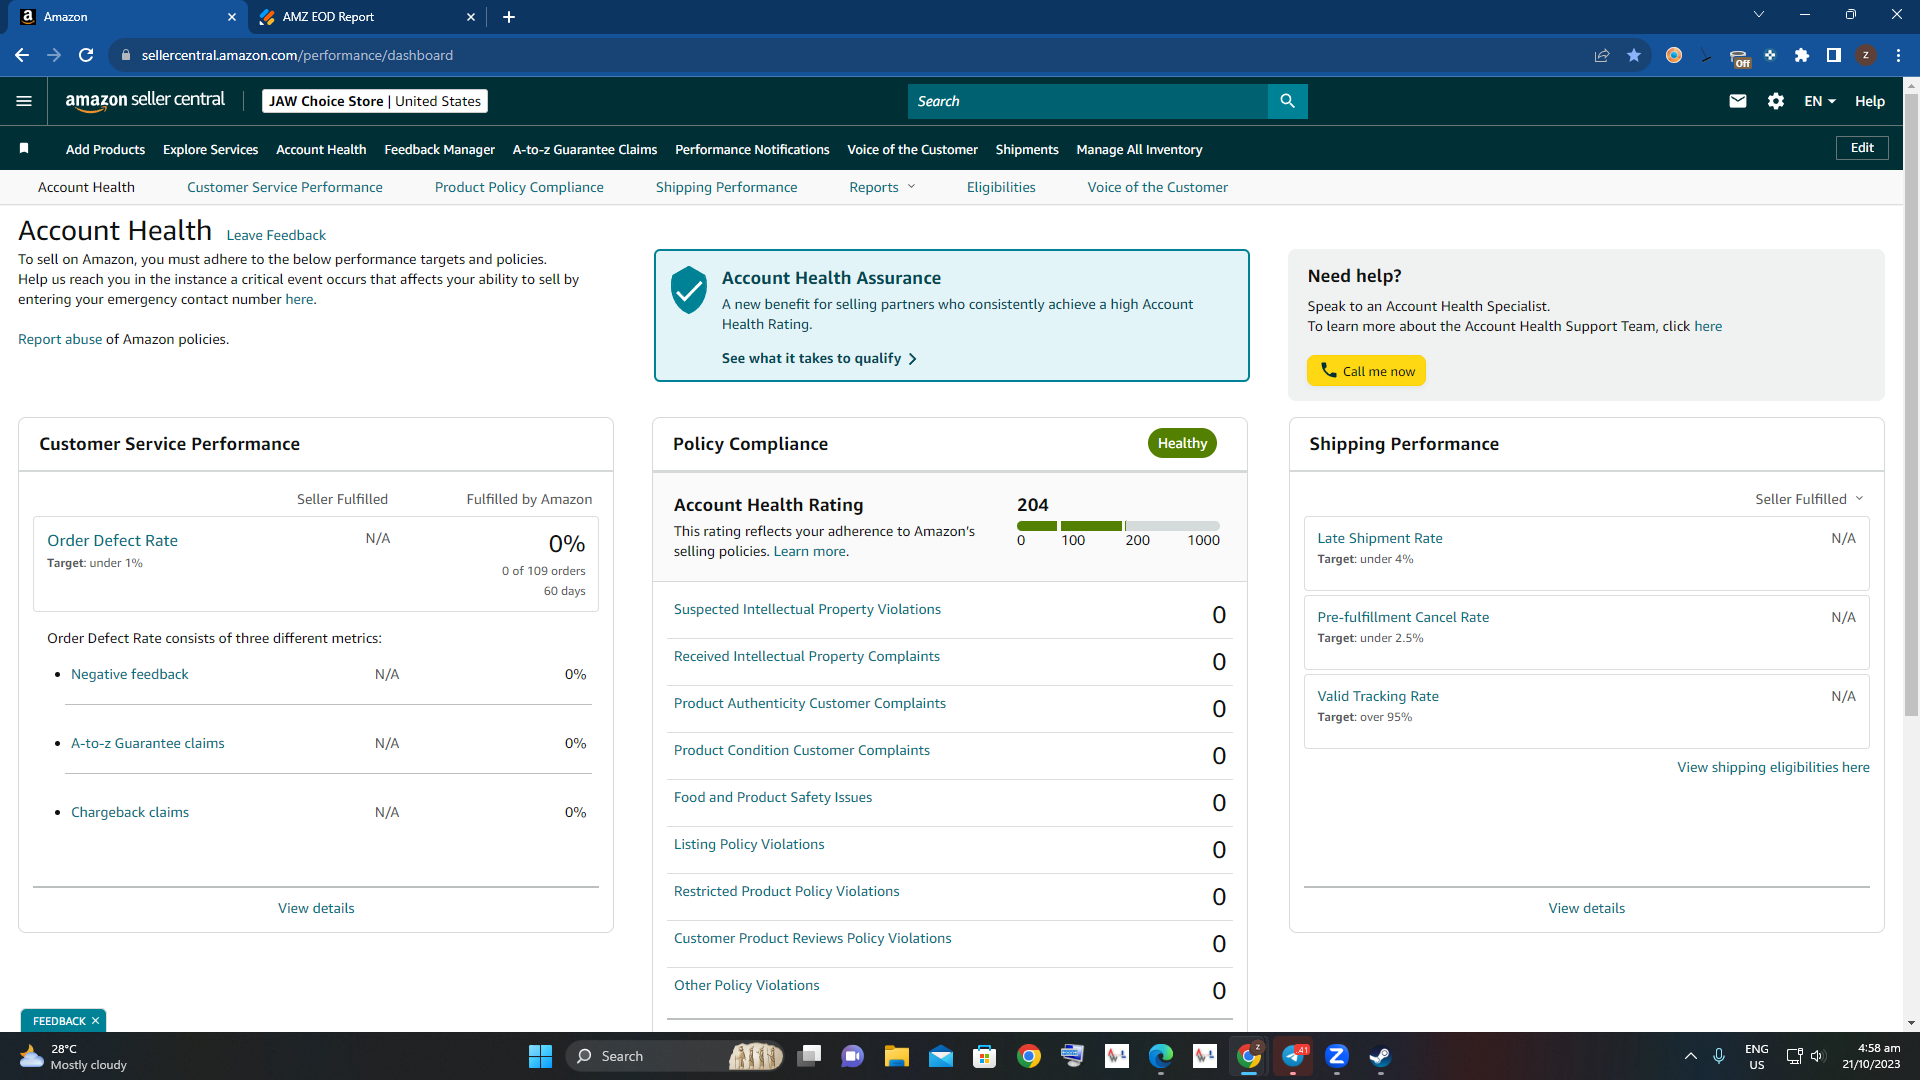The image size is (1920, 1080).
Task: Open the hamburger navigation menu
Action: [24, 101]
